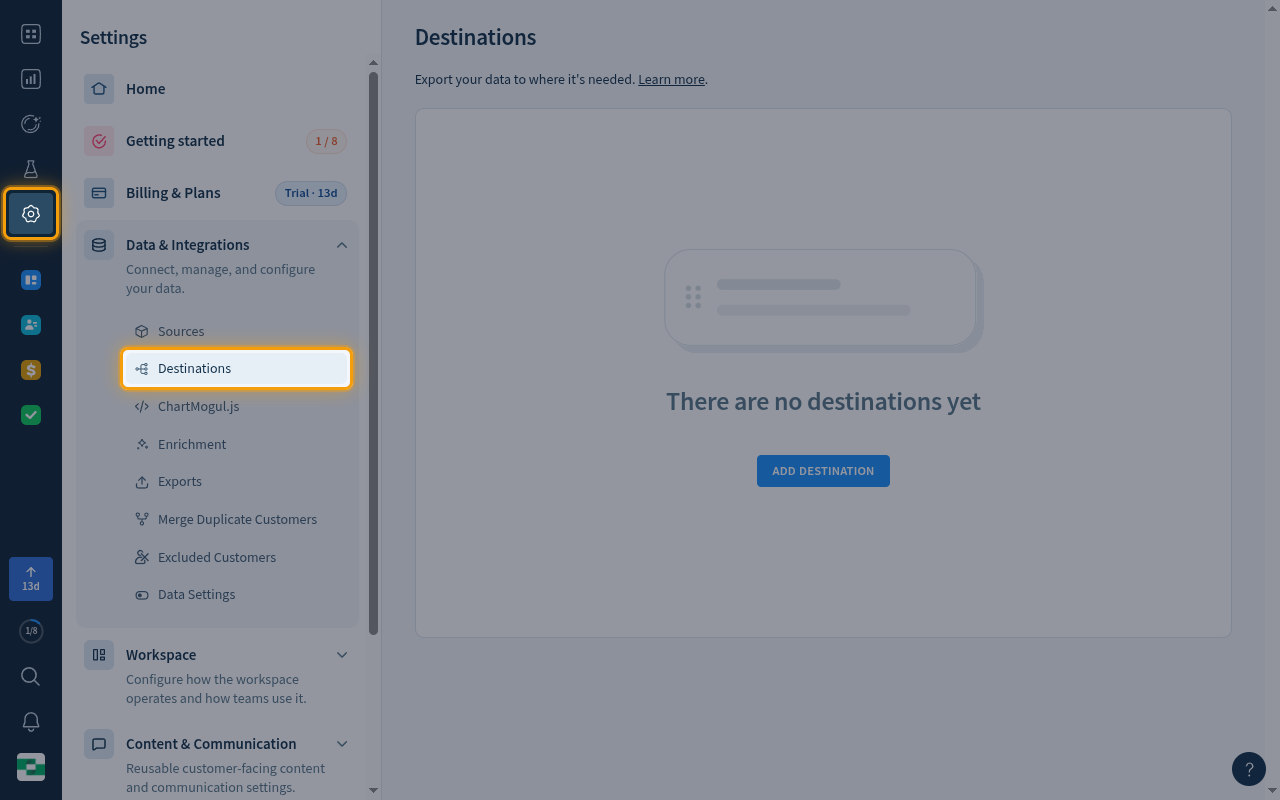Click the settings sidebar scrollbar thumb
Screen dimensions: 1280x800
point(374,353)
